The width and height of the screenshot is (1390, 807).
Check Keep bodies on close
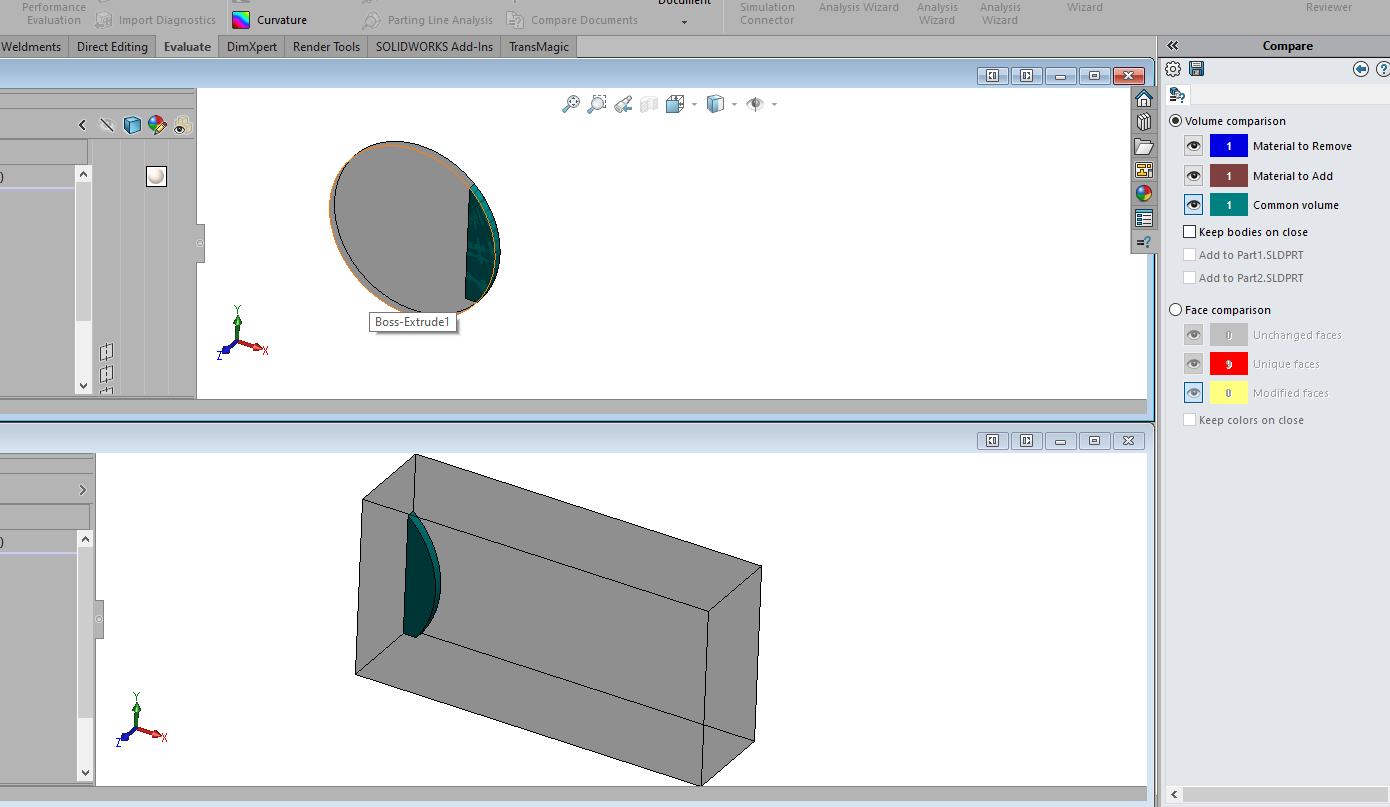tap(1190, 232)
